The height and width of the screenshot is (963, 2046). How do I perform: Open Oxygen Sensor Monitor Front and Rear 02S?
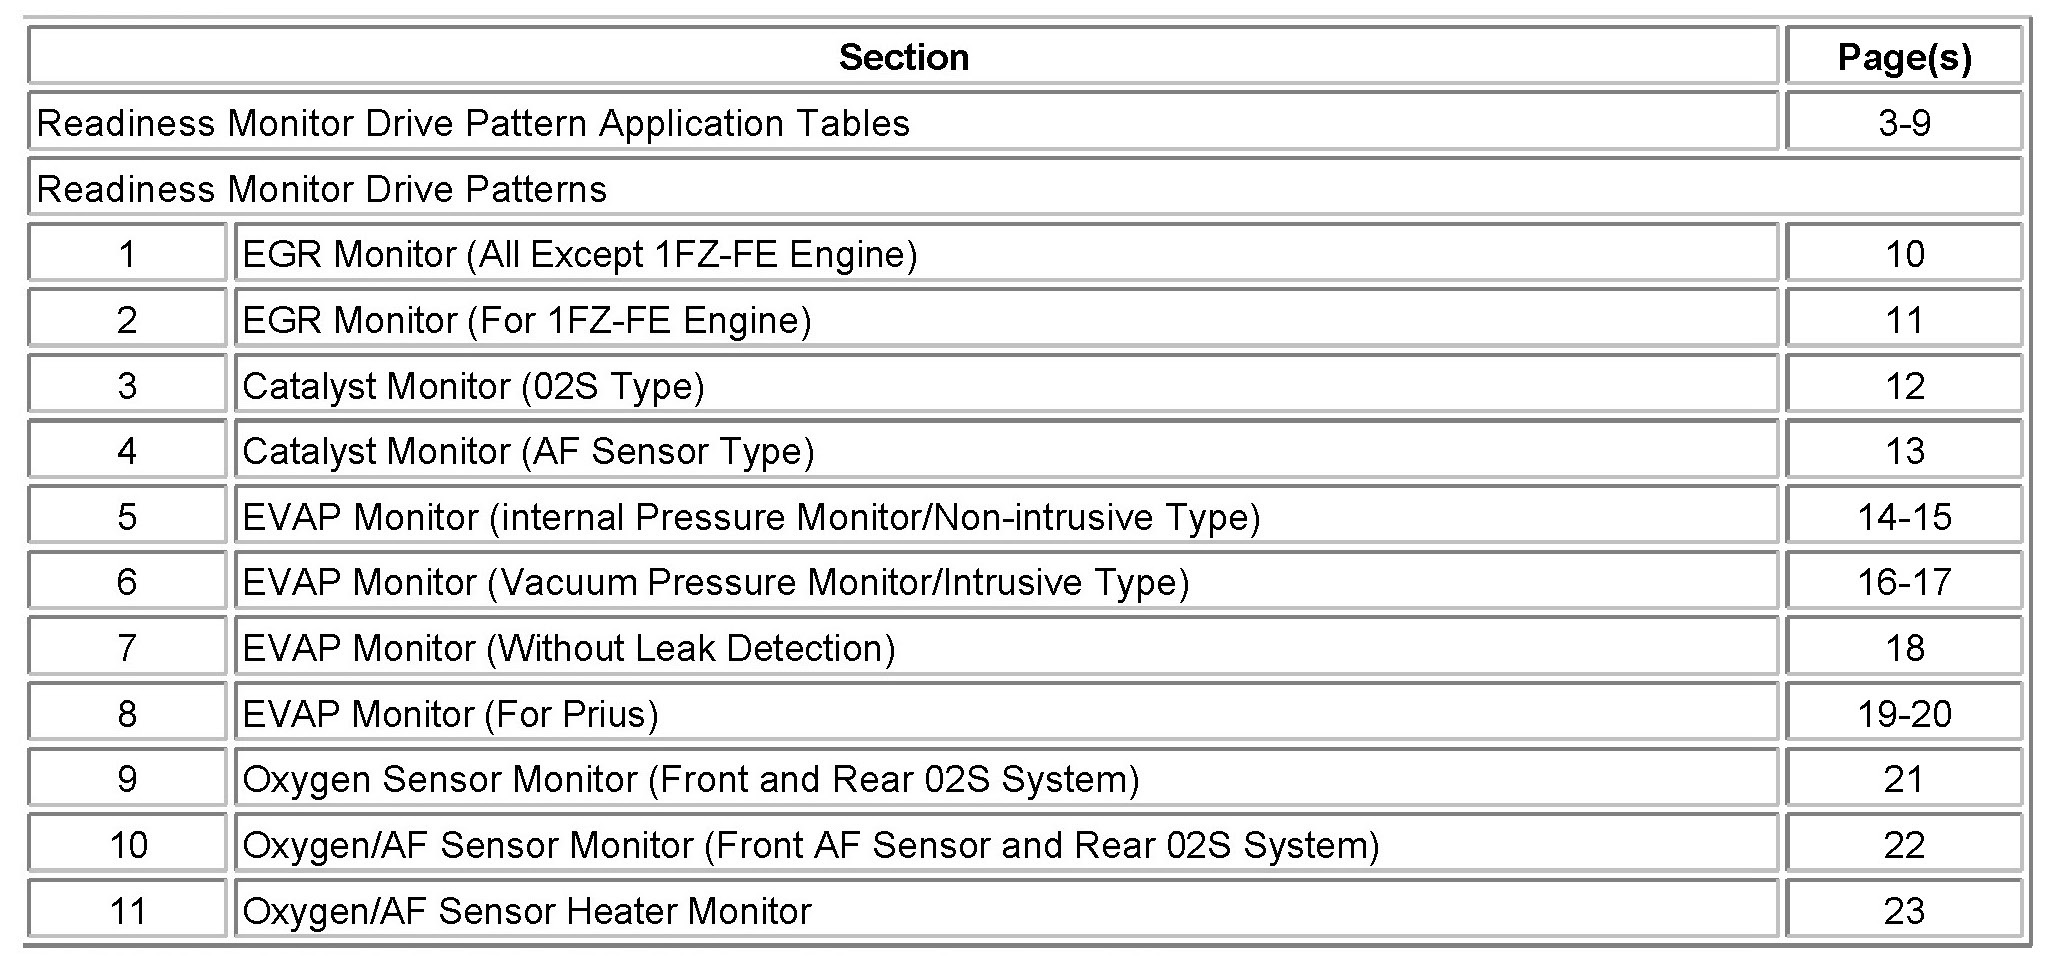691,779
